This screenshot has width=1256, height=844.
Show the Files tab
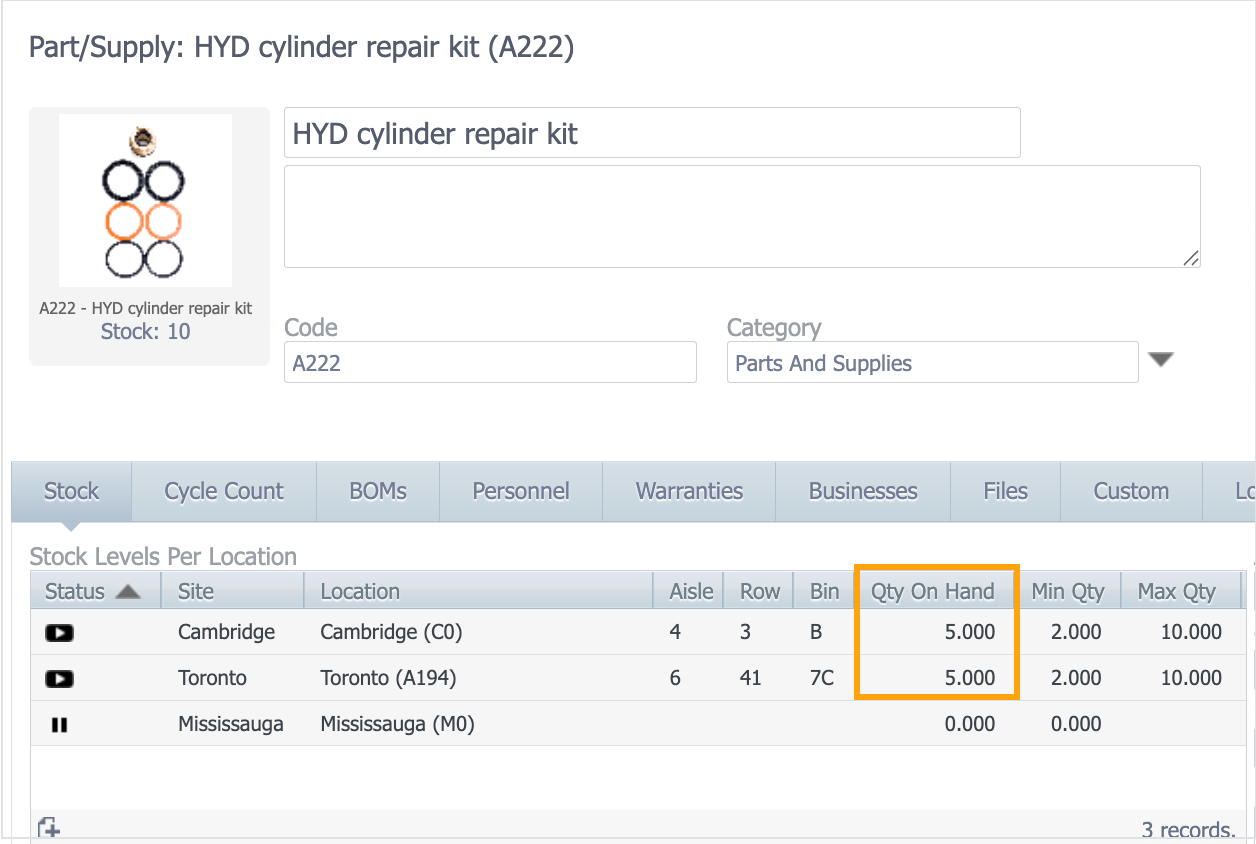coord(1005,491)
